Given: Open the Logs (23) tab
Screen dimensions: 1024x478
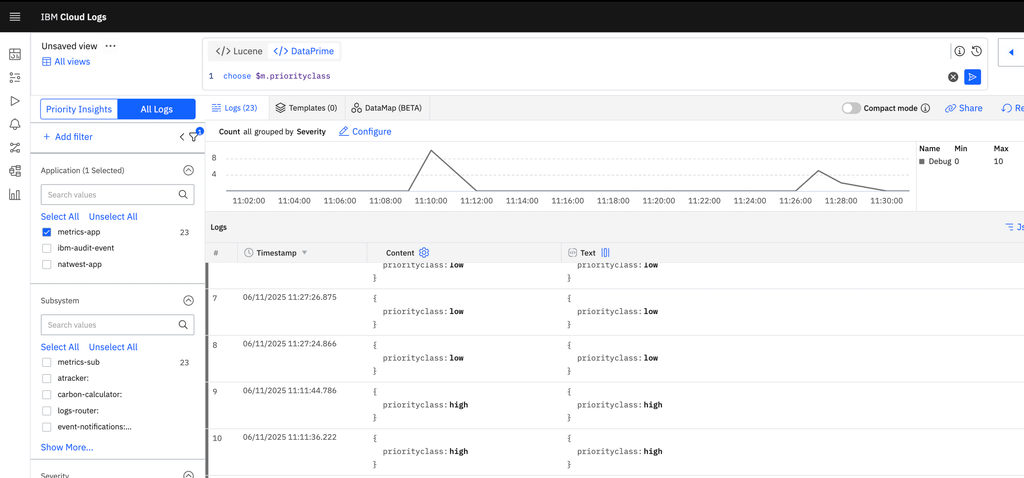Looking at the screenshot, I should [x=235, y=108].
